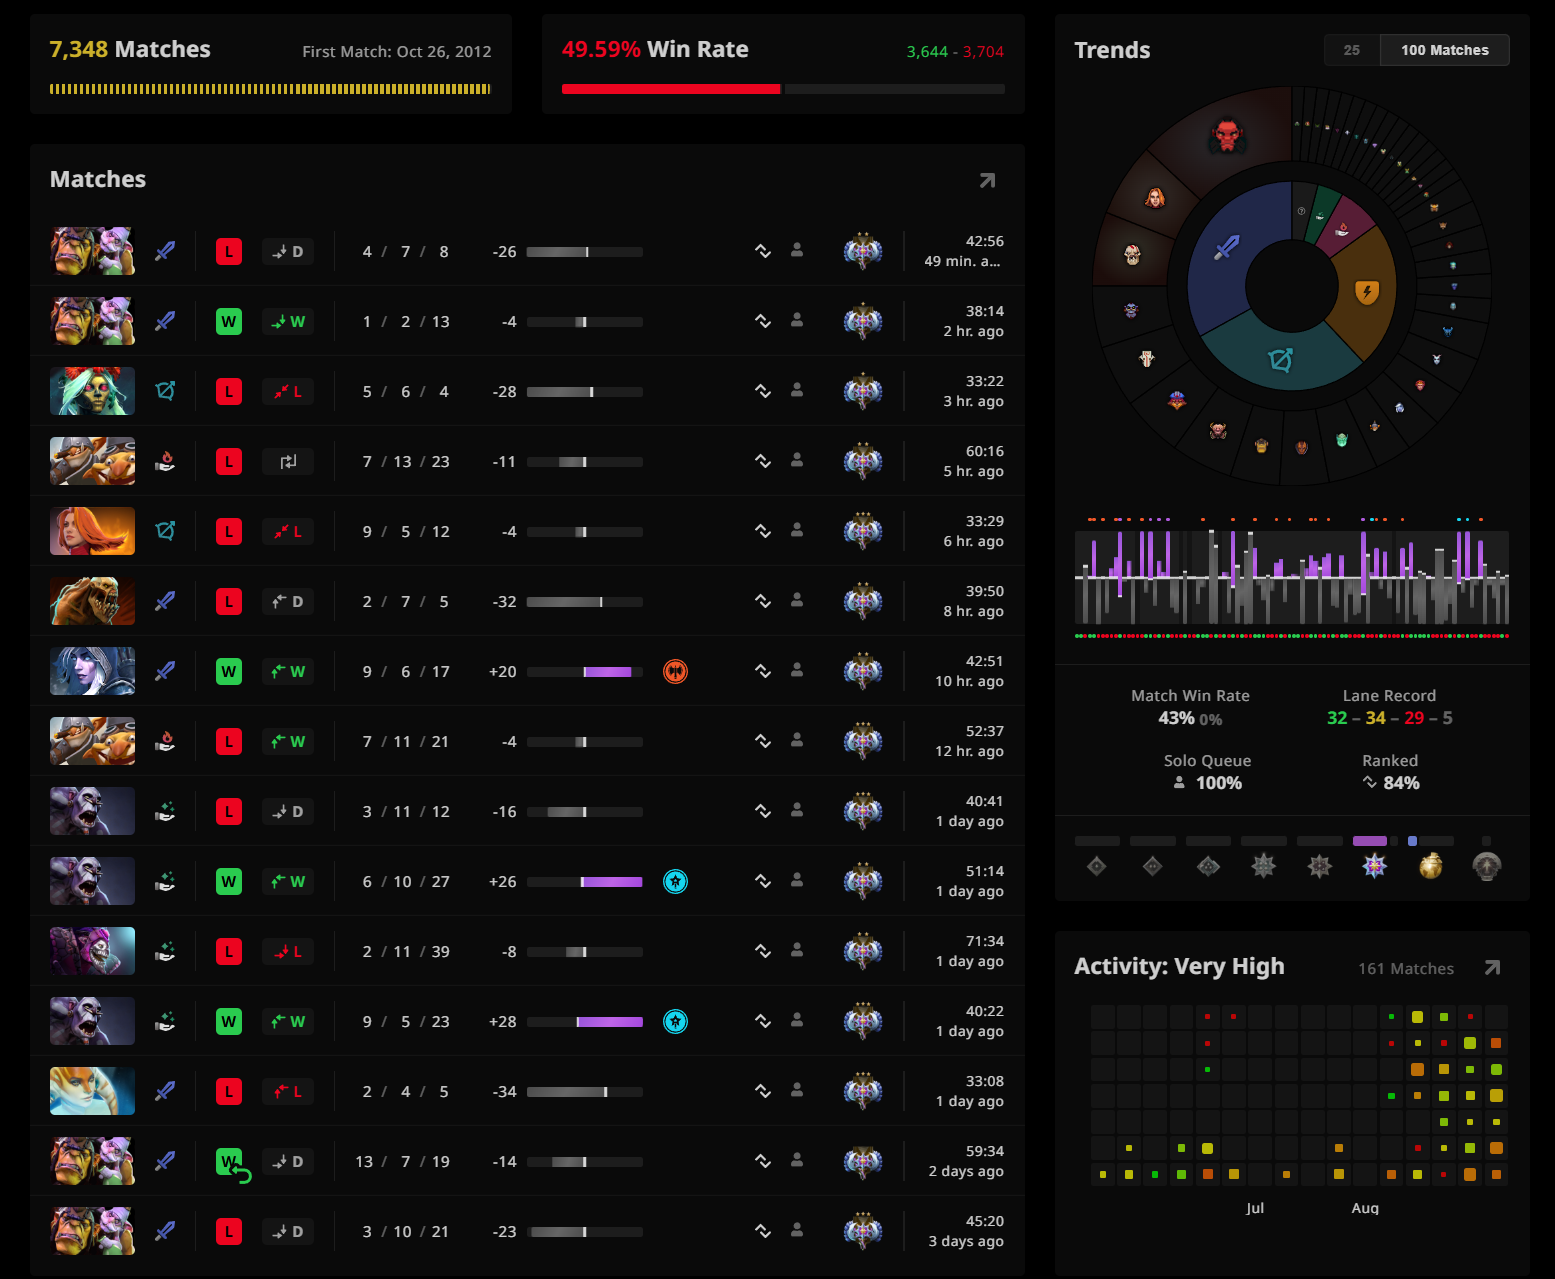Click highlighted purple star rank medal in Trends

pyautogui.click(x=1375, y=866)
